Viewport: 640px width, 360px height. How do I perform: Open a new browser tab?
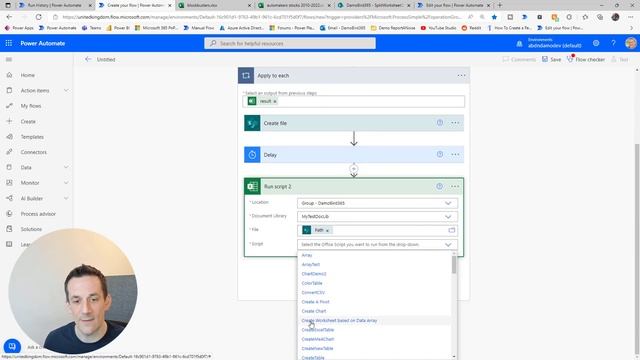[x=500, y=5]
